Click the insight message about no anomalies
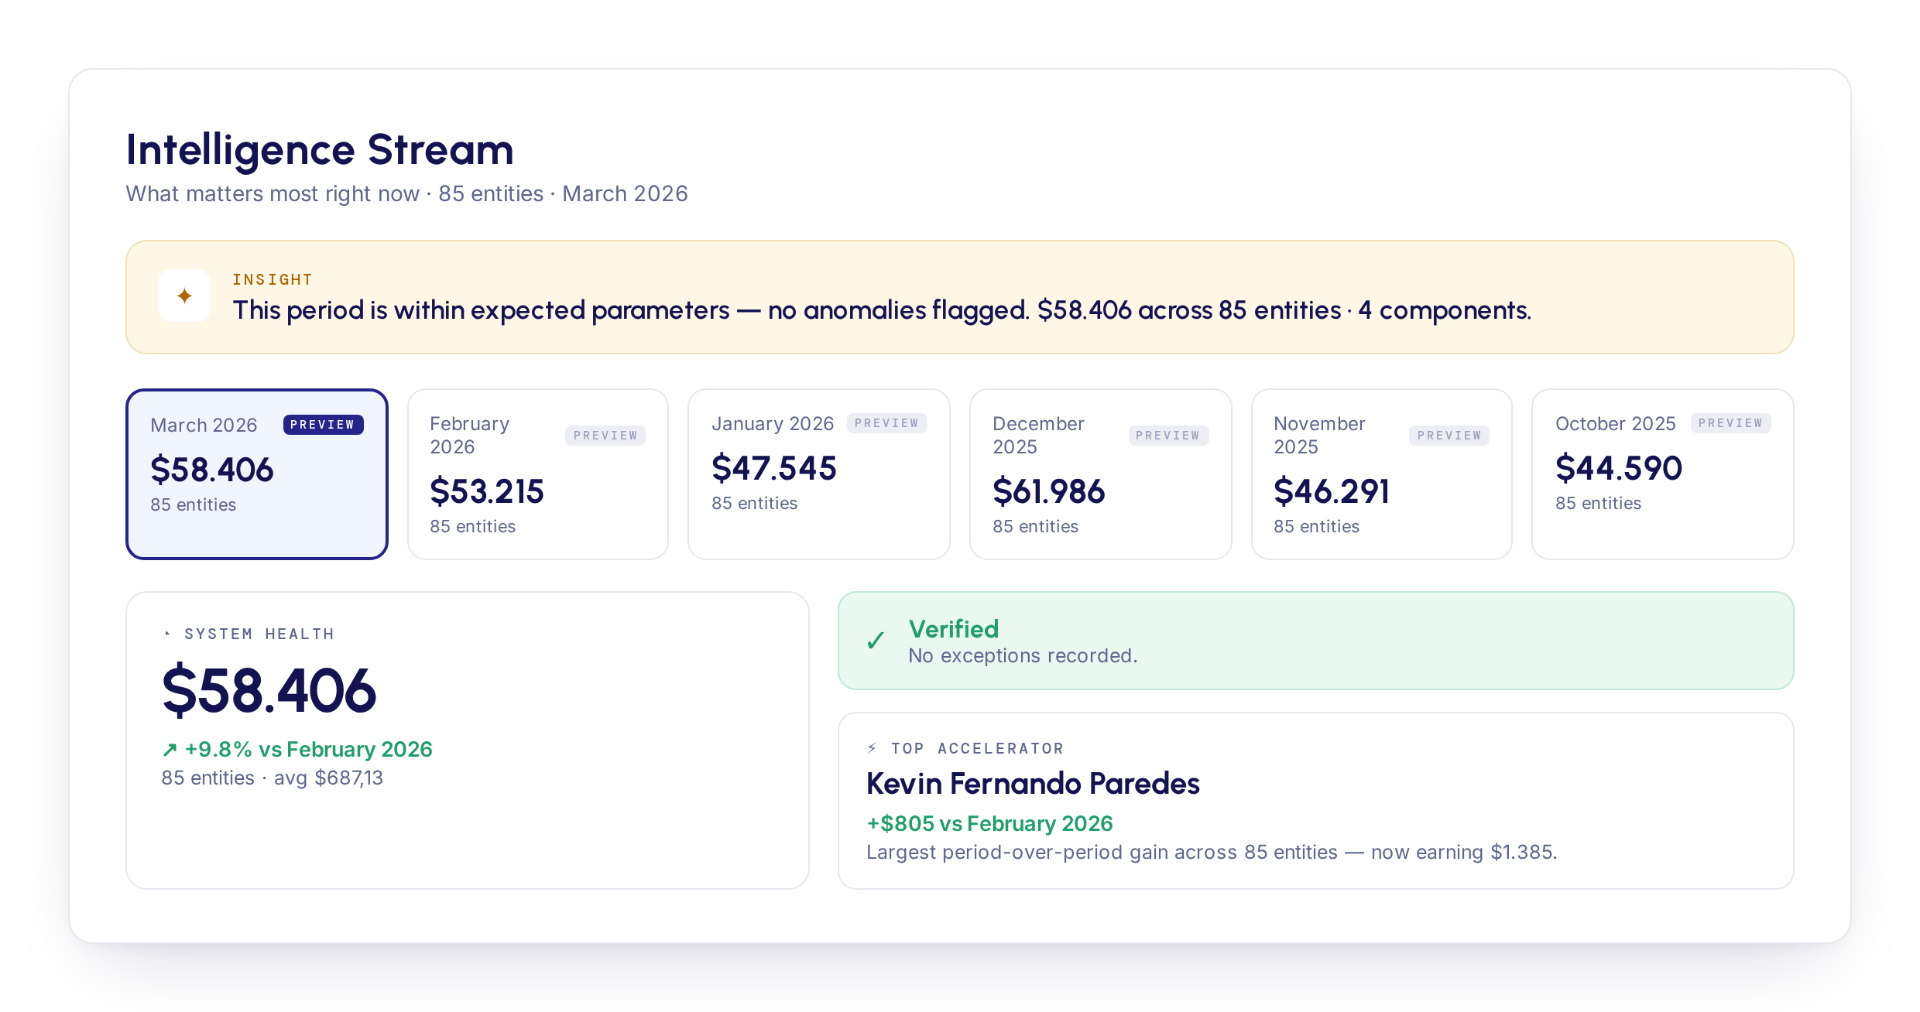 coord(882,311)
